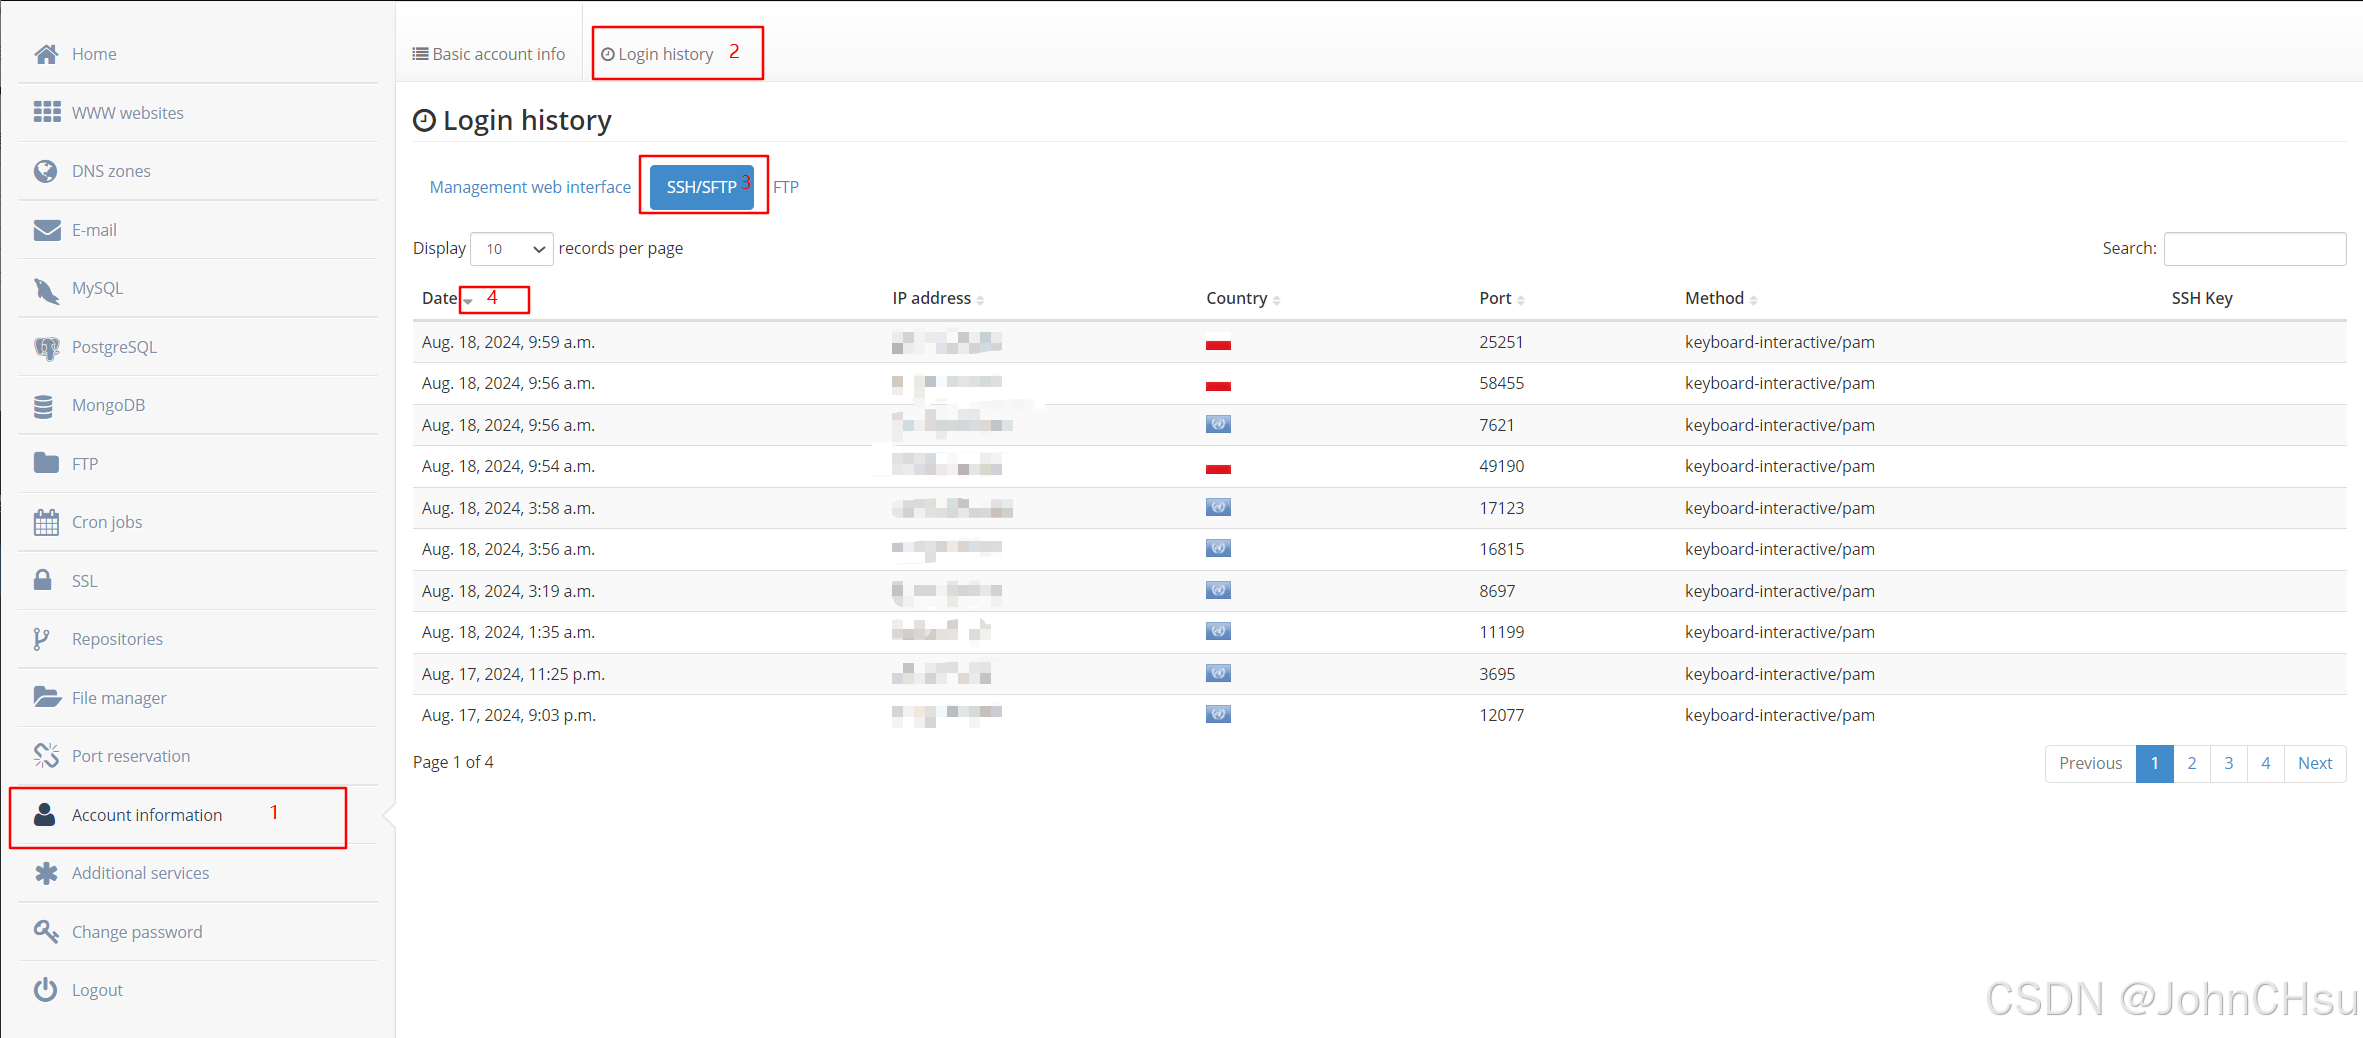
Task: Switch to the SSH/SFTP view
Action: (700, 186)
